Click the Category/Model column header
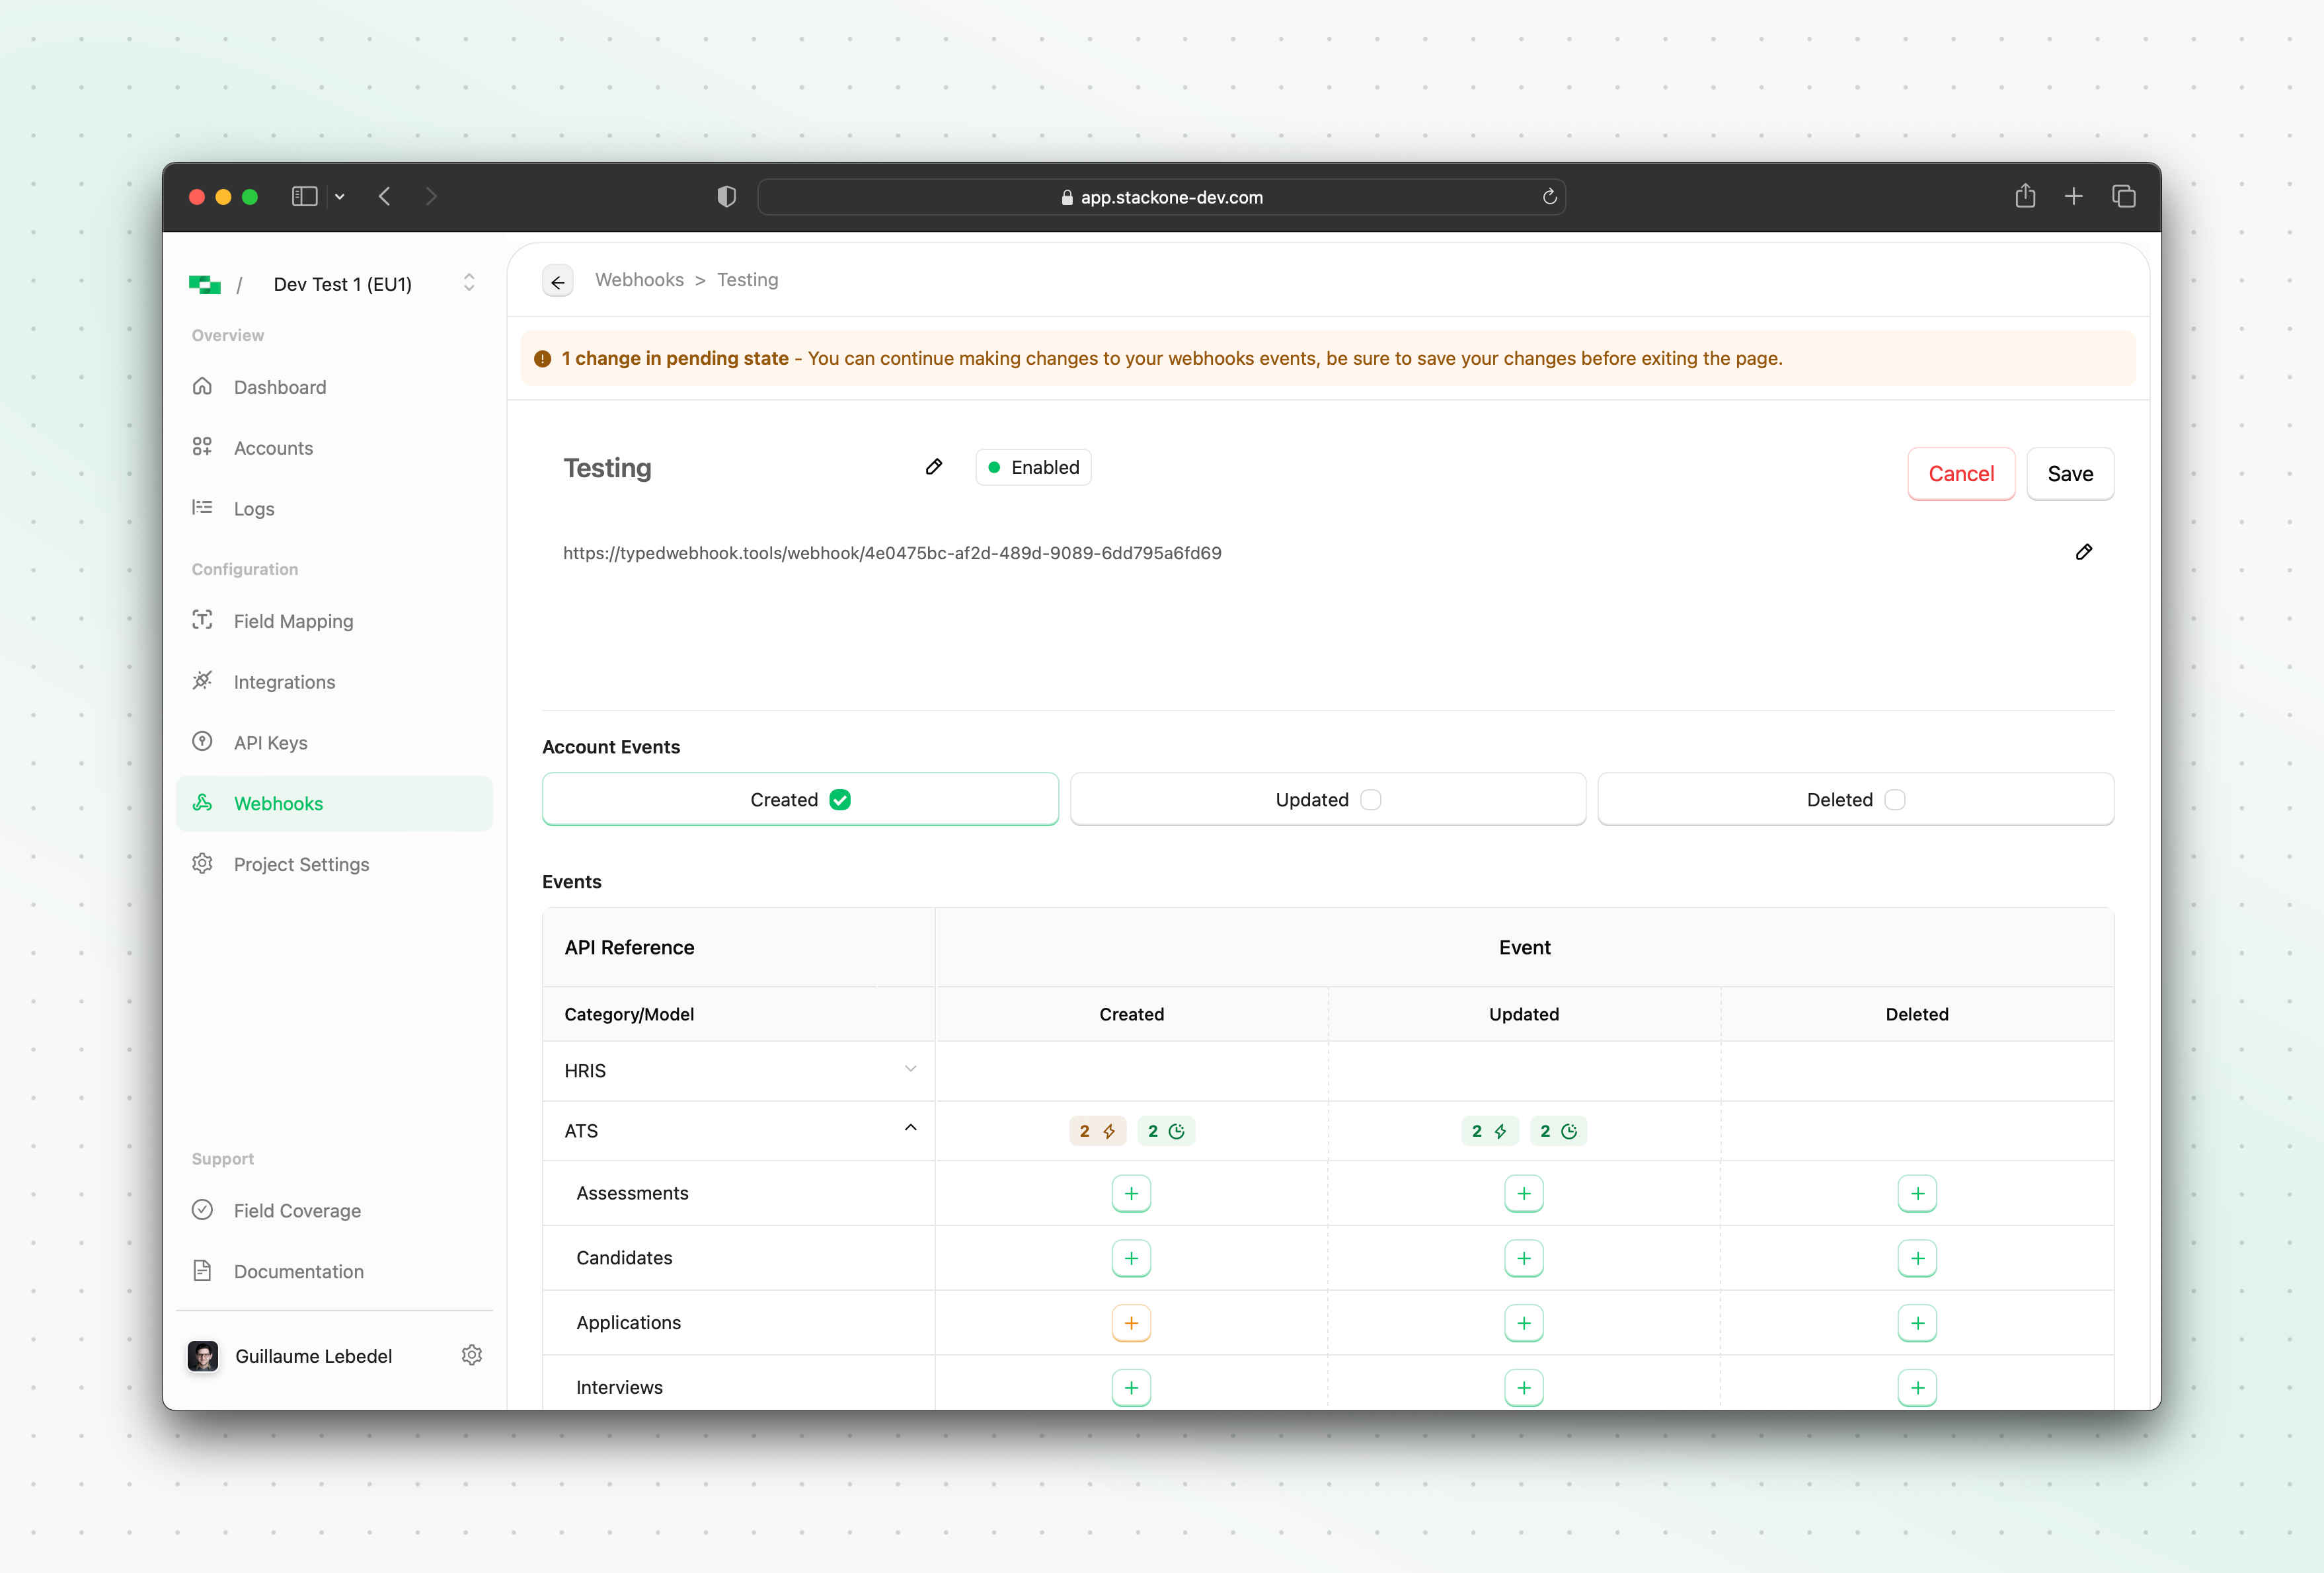 pyautogui.click(x=629, y=1014)
